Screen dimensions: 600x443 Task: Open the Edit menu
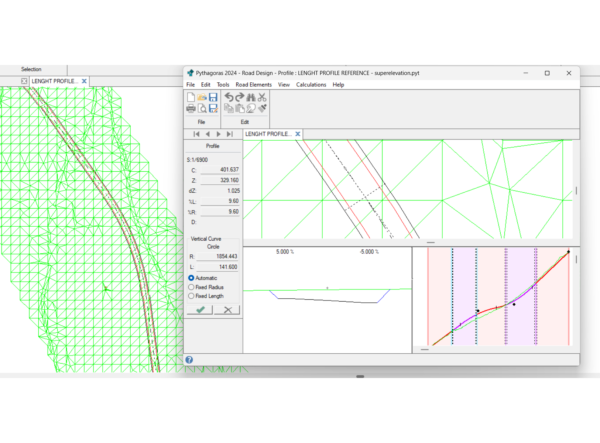(x=205, y=85)
